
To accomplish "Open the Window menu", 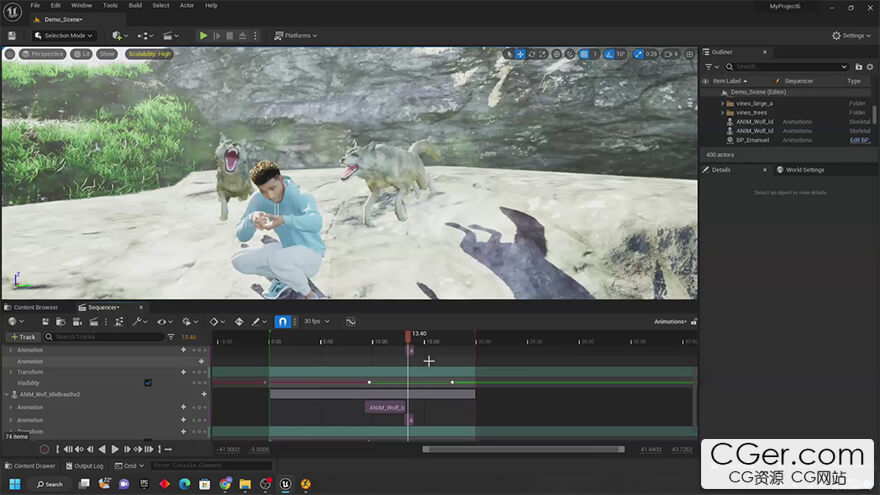I will [81, 5].
